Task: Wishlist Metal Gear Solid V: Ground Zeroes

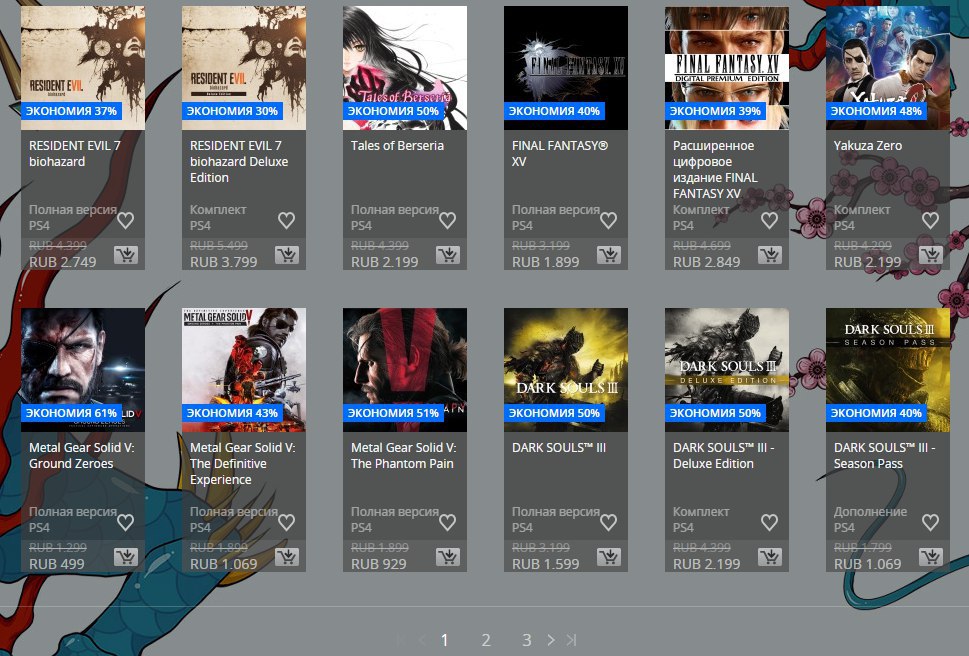Action: point(125,522)
